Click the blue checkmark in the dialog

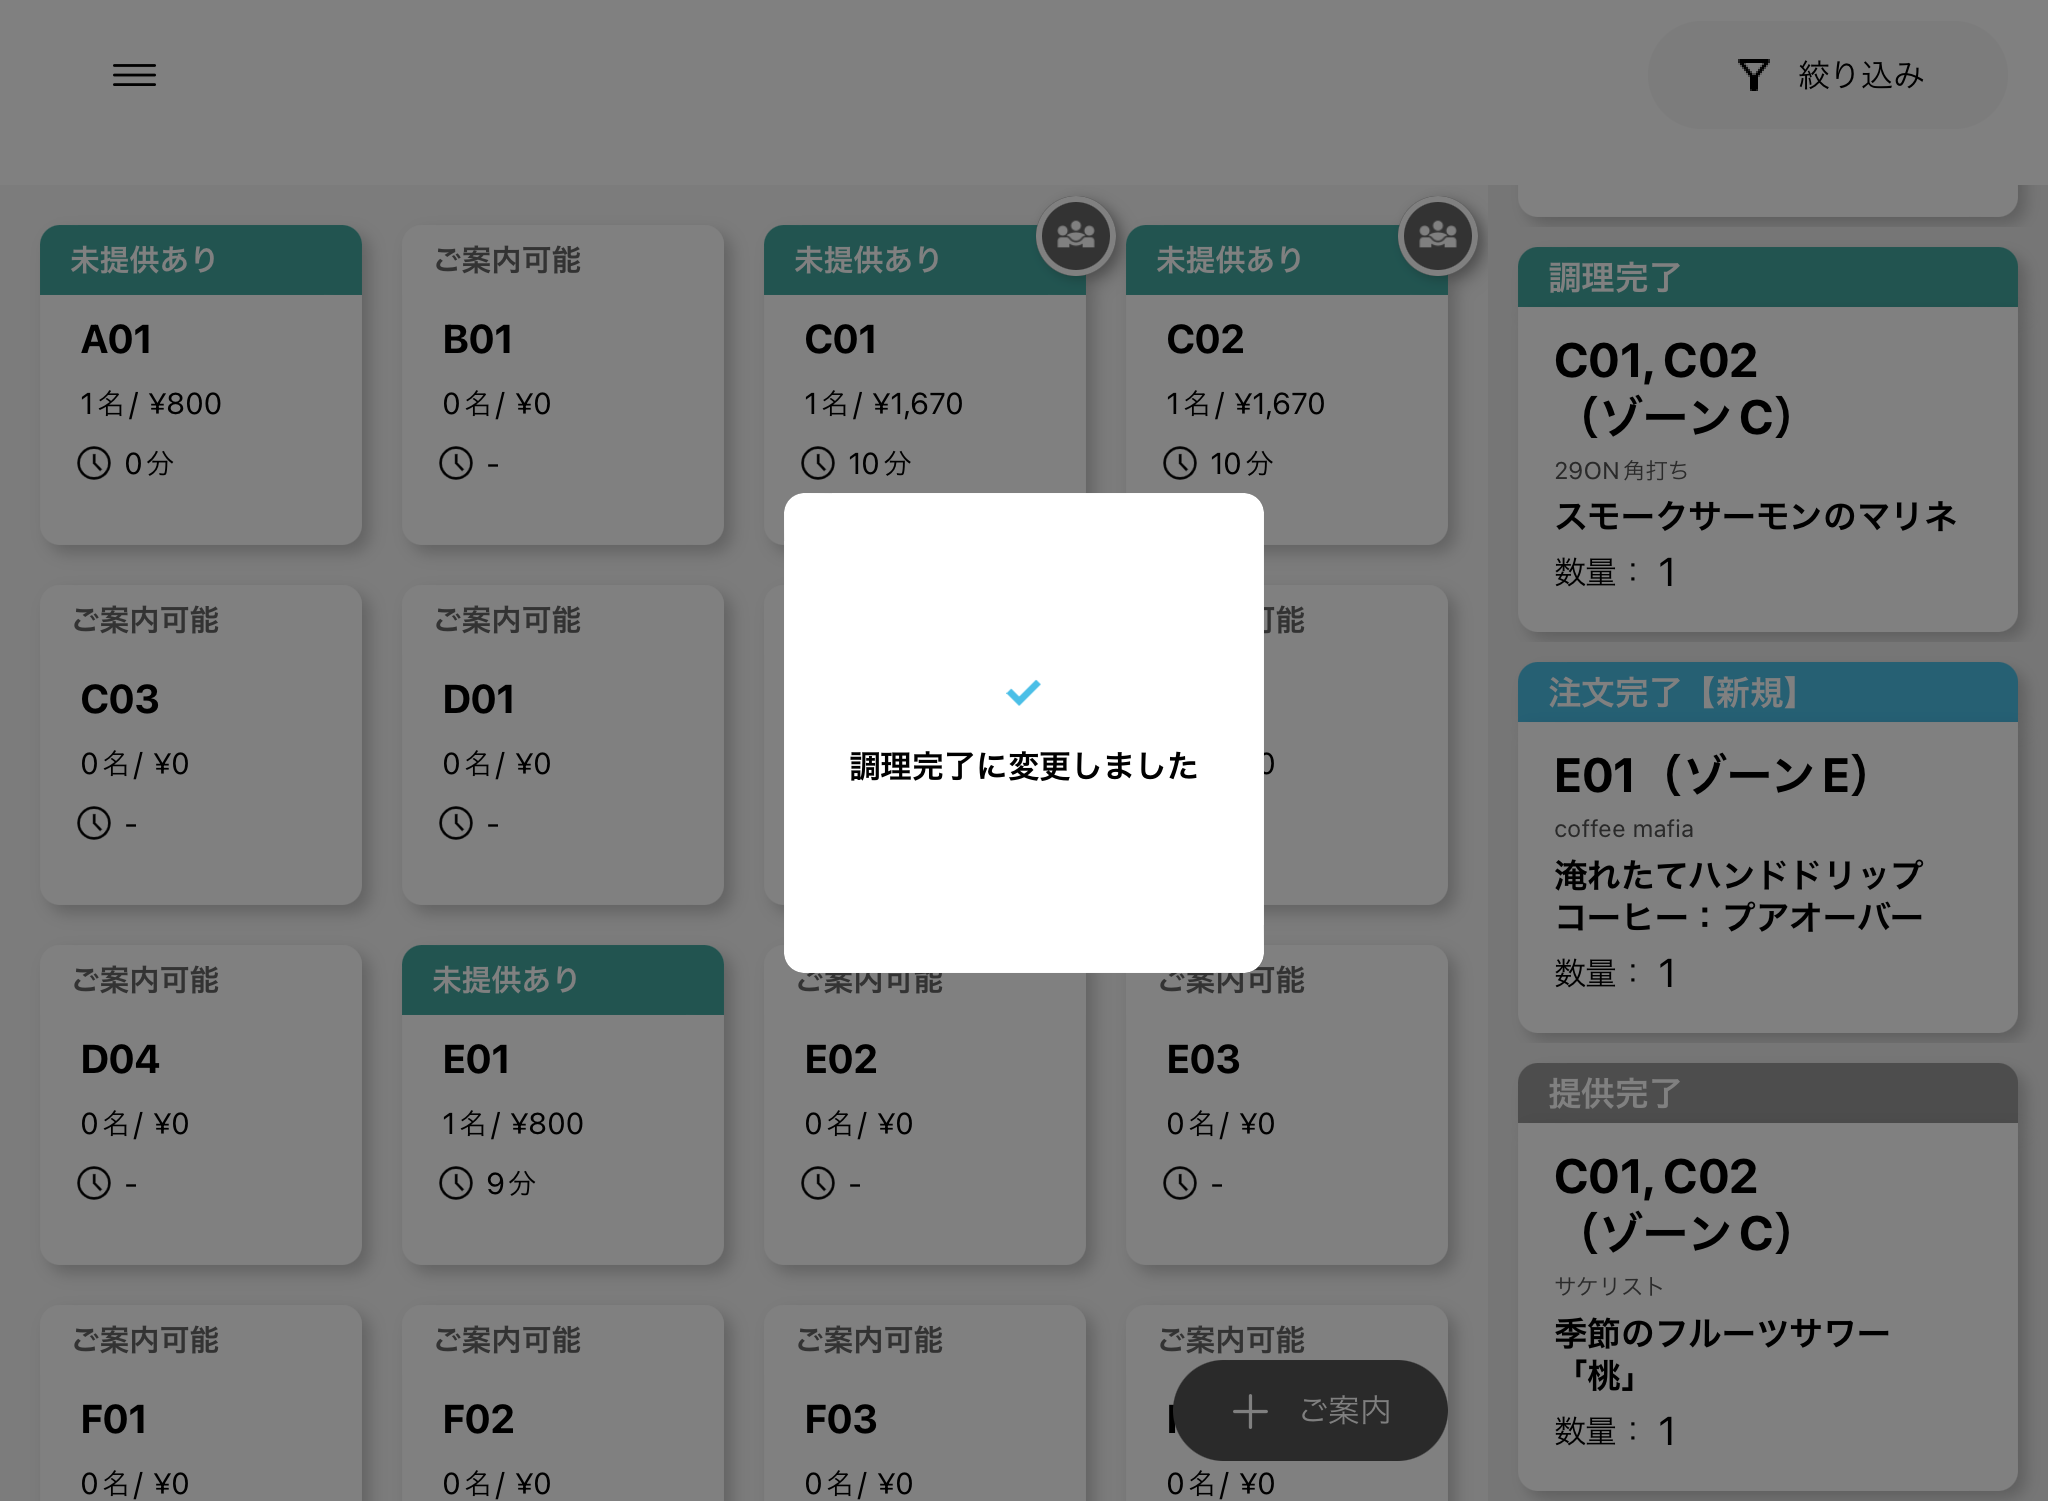[1023, 692]
